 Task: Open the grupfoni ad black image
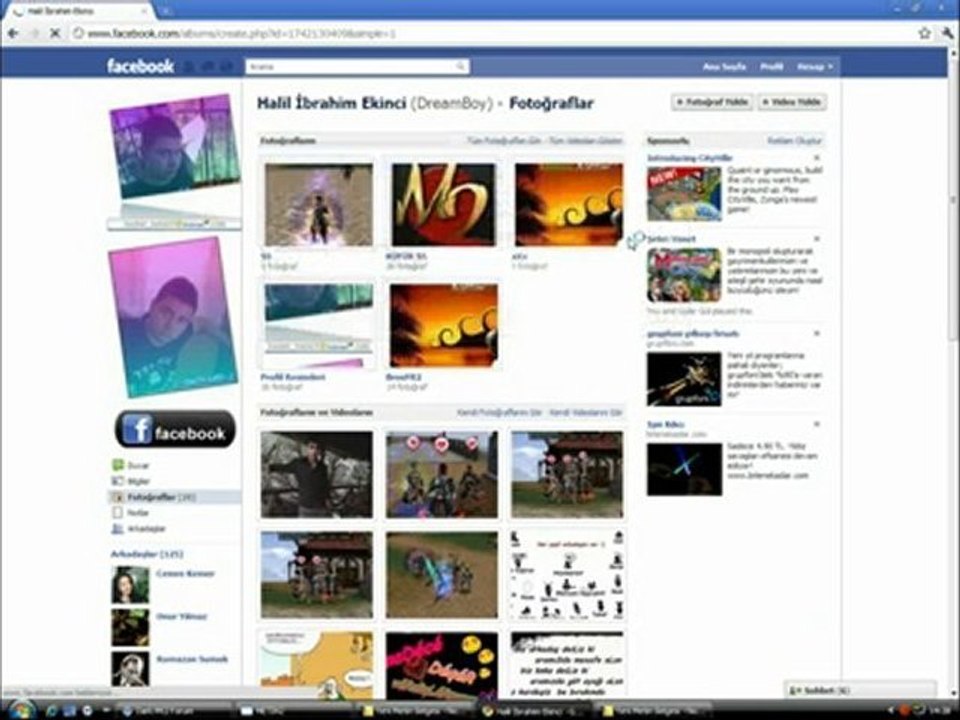point(684,379)
